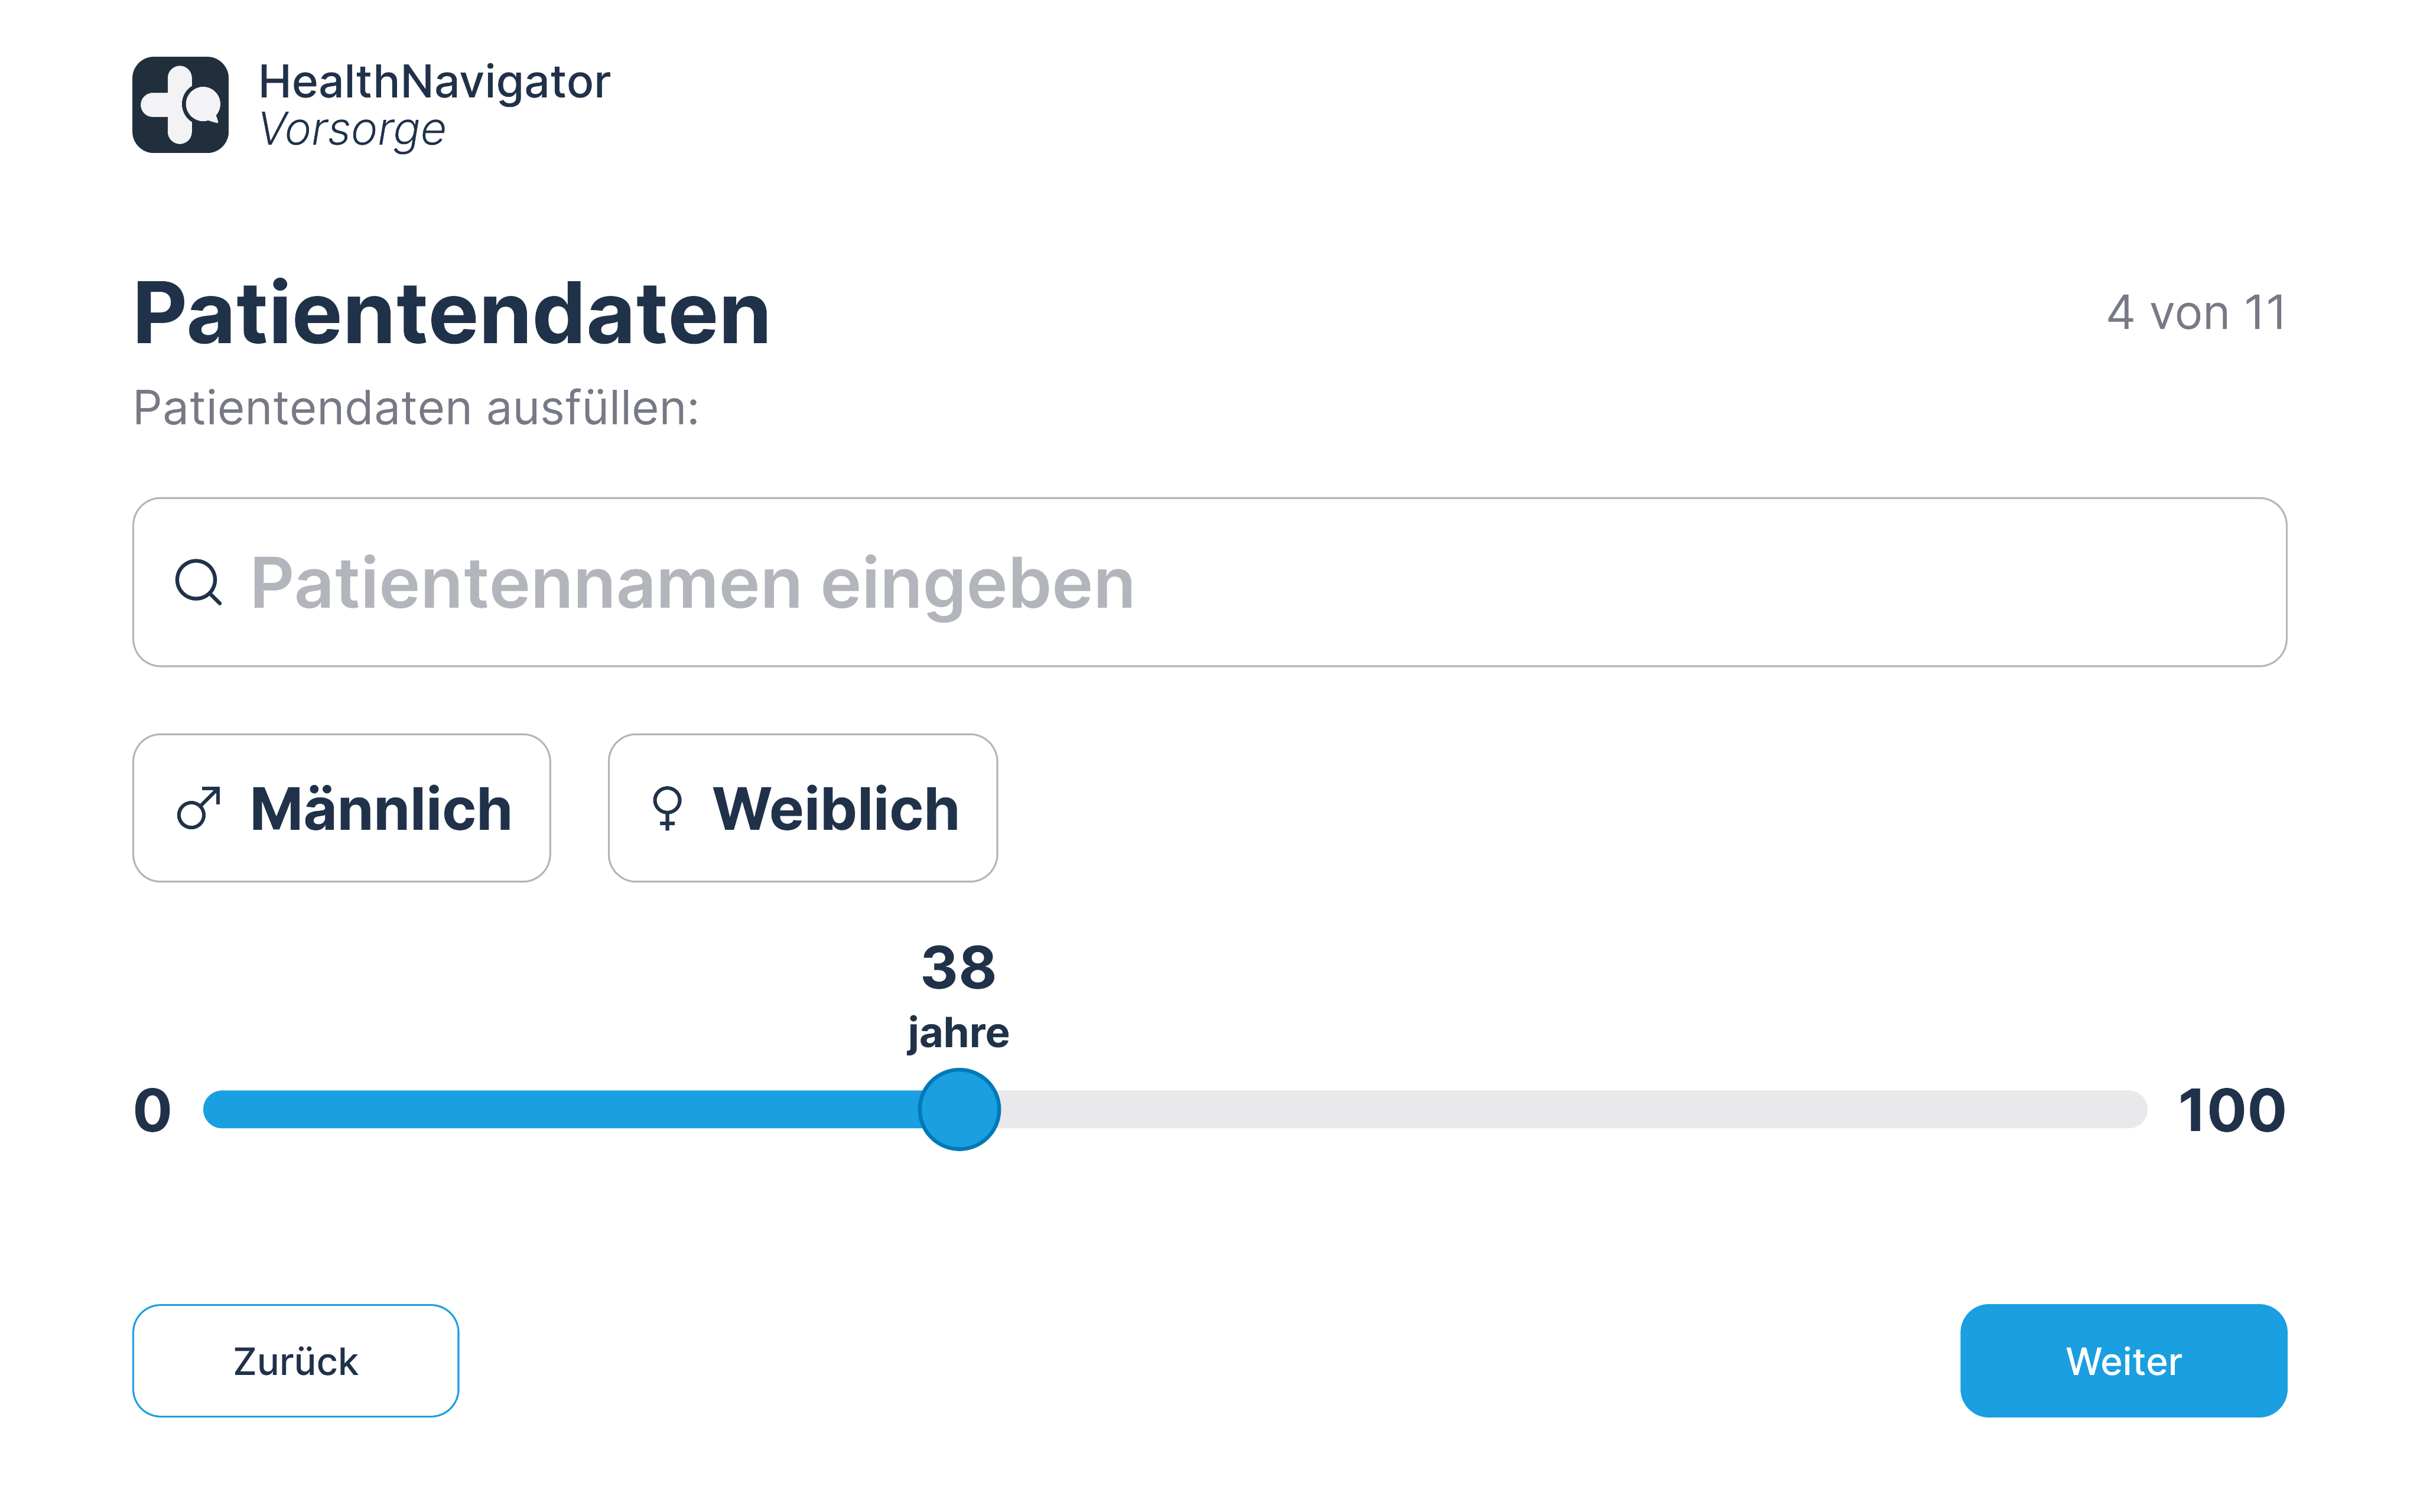Click the jahre unit label
Viewport: 2420px width, 1512px height.
click(x=958, y=1033)
